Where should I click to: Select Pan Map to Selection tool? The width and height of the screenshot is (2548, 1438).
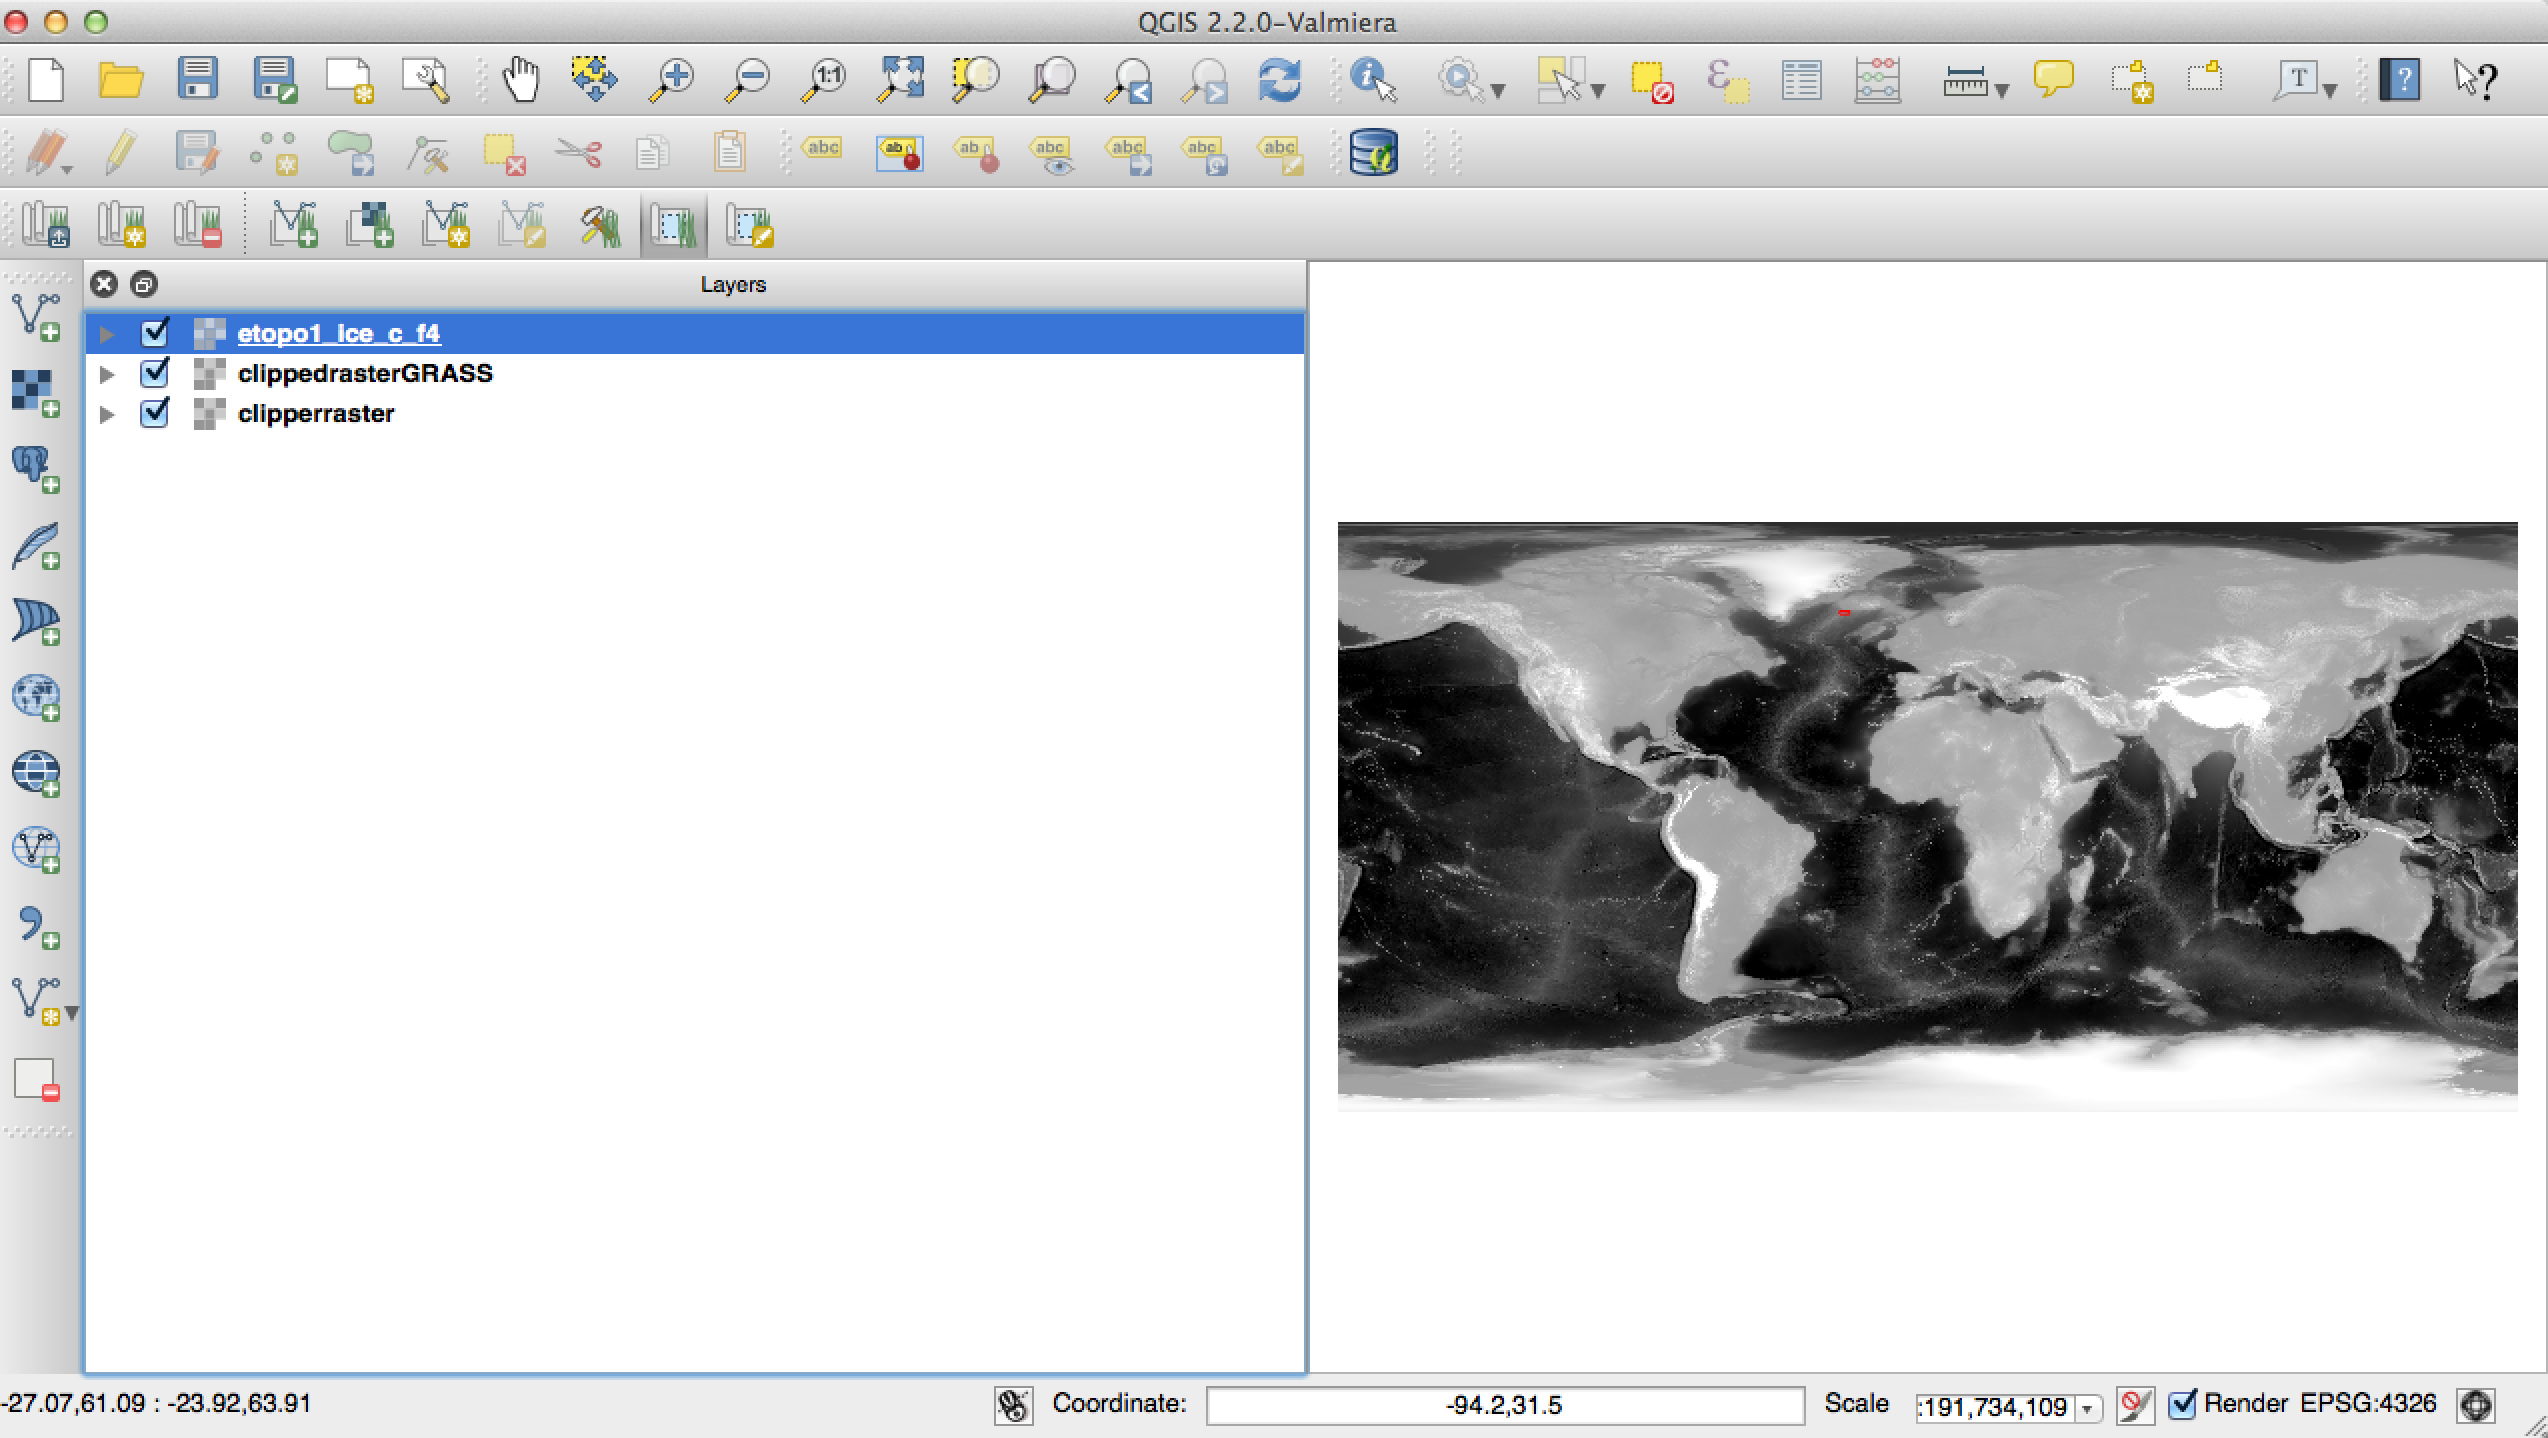click(596, 79)
